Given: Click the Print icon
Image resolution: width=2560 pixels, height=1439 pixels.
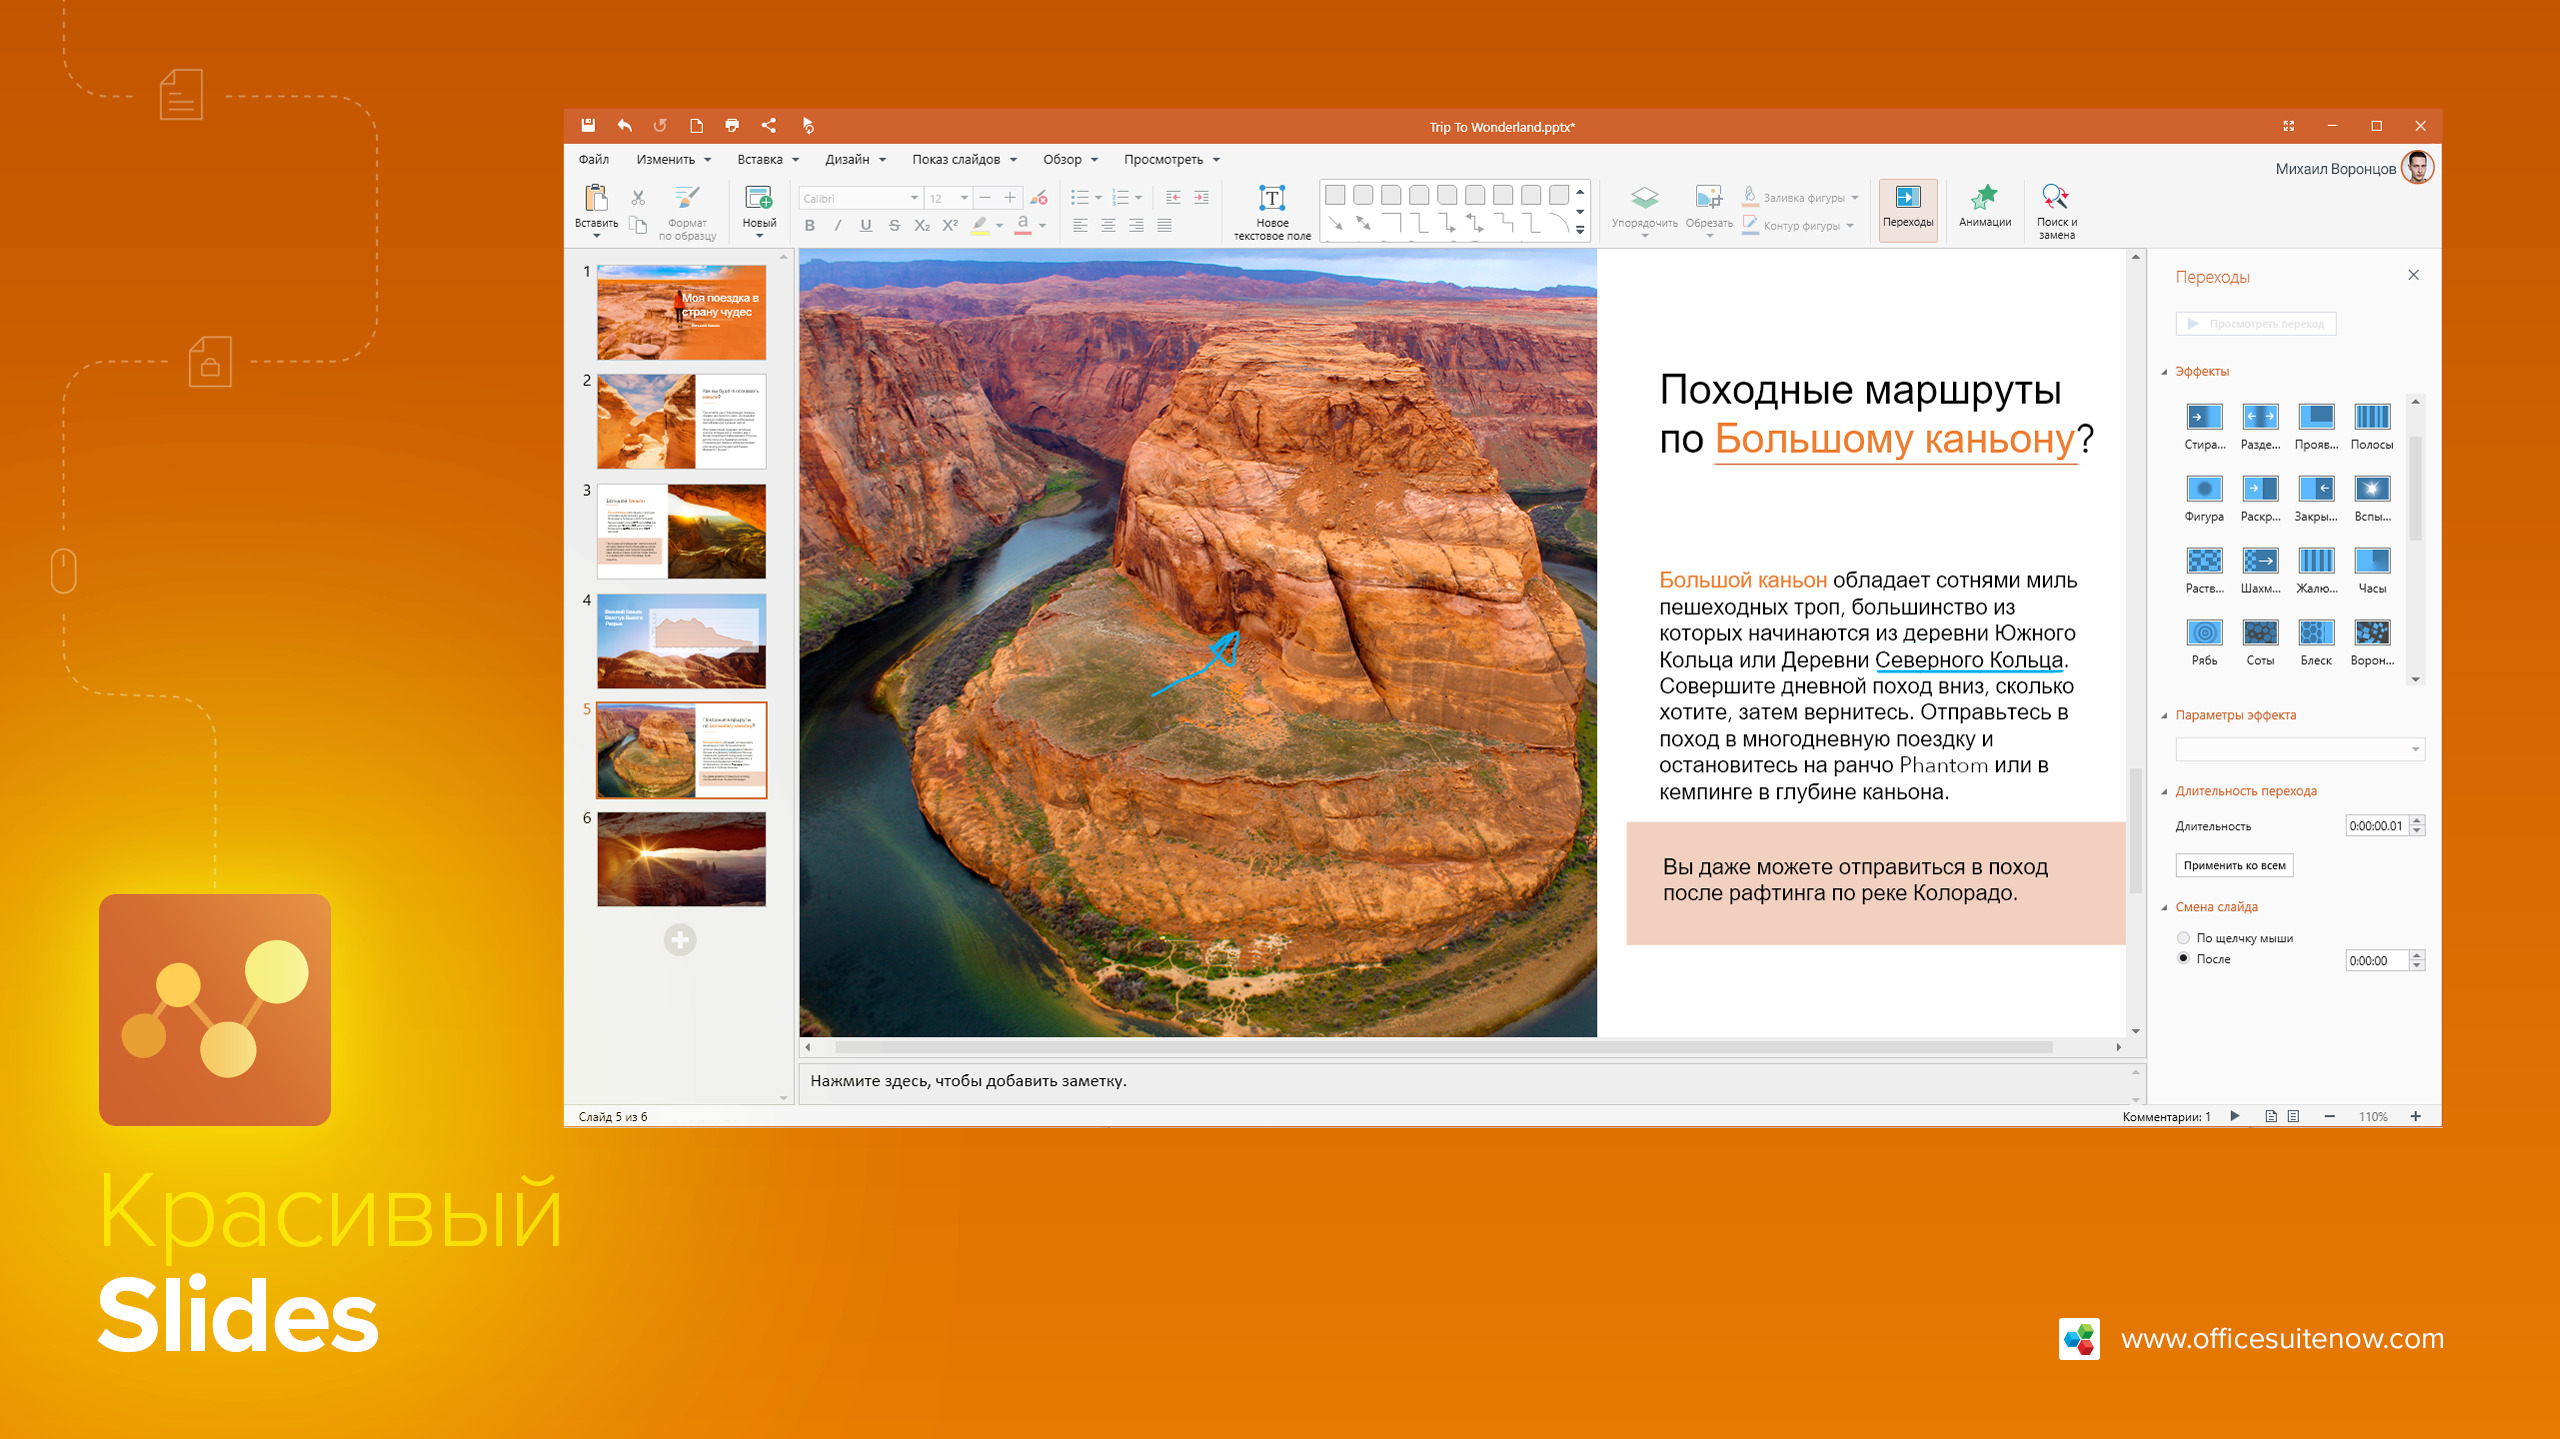Looking at the screenshot, I should [x=732, y=126].
